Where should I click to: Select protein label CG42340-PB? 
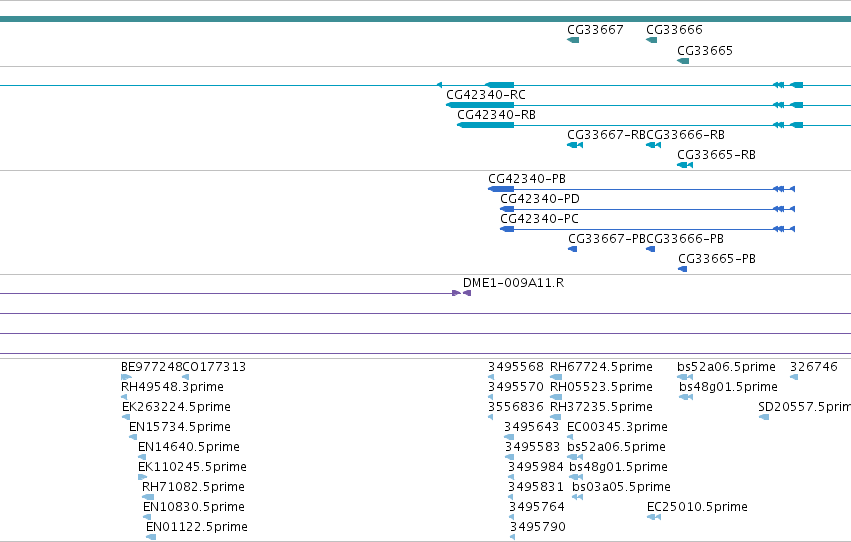click(526, 179)
